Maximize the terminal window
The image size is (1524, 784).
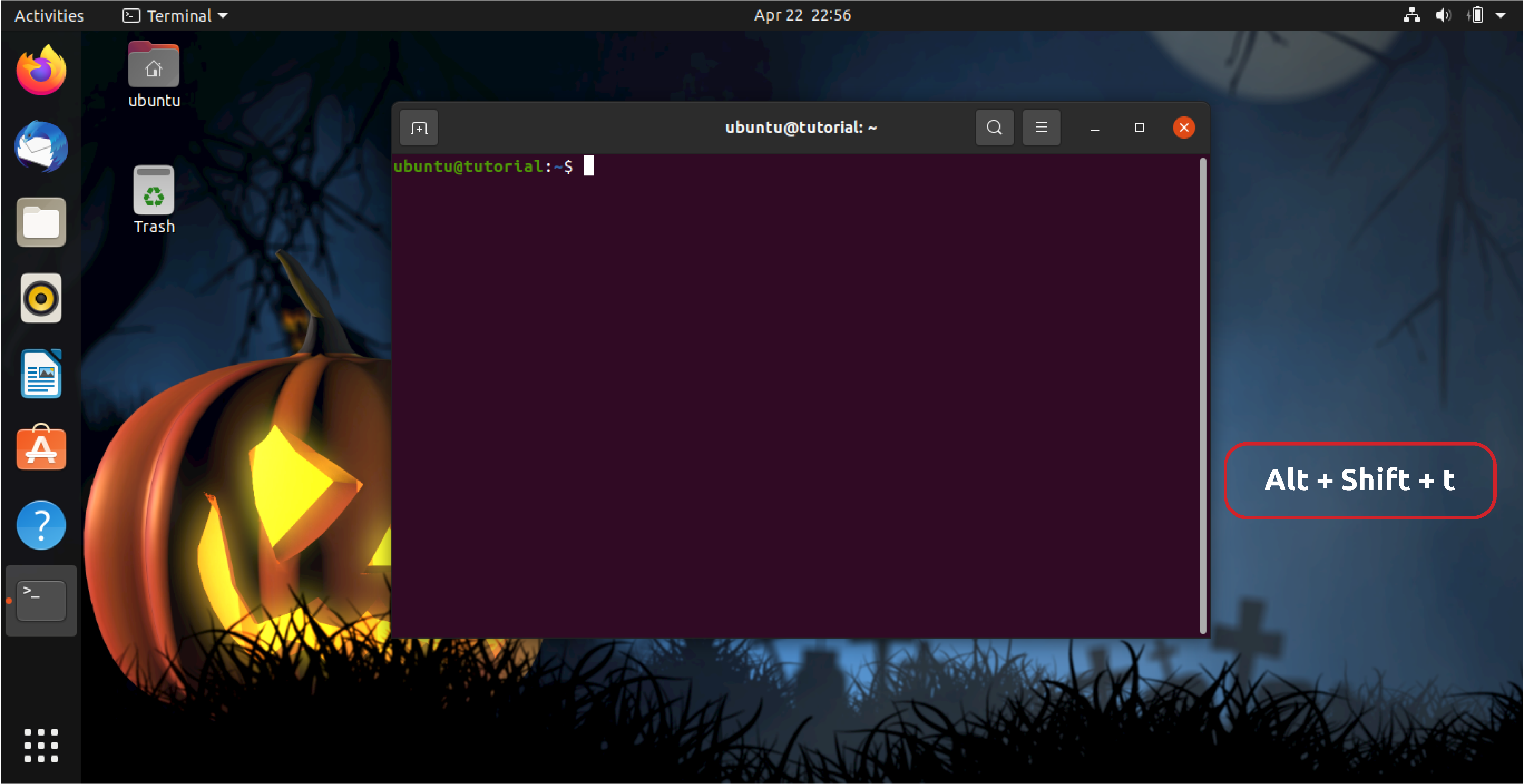point(1139,128)
